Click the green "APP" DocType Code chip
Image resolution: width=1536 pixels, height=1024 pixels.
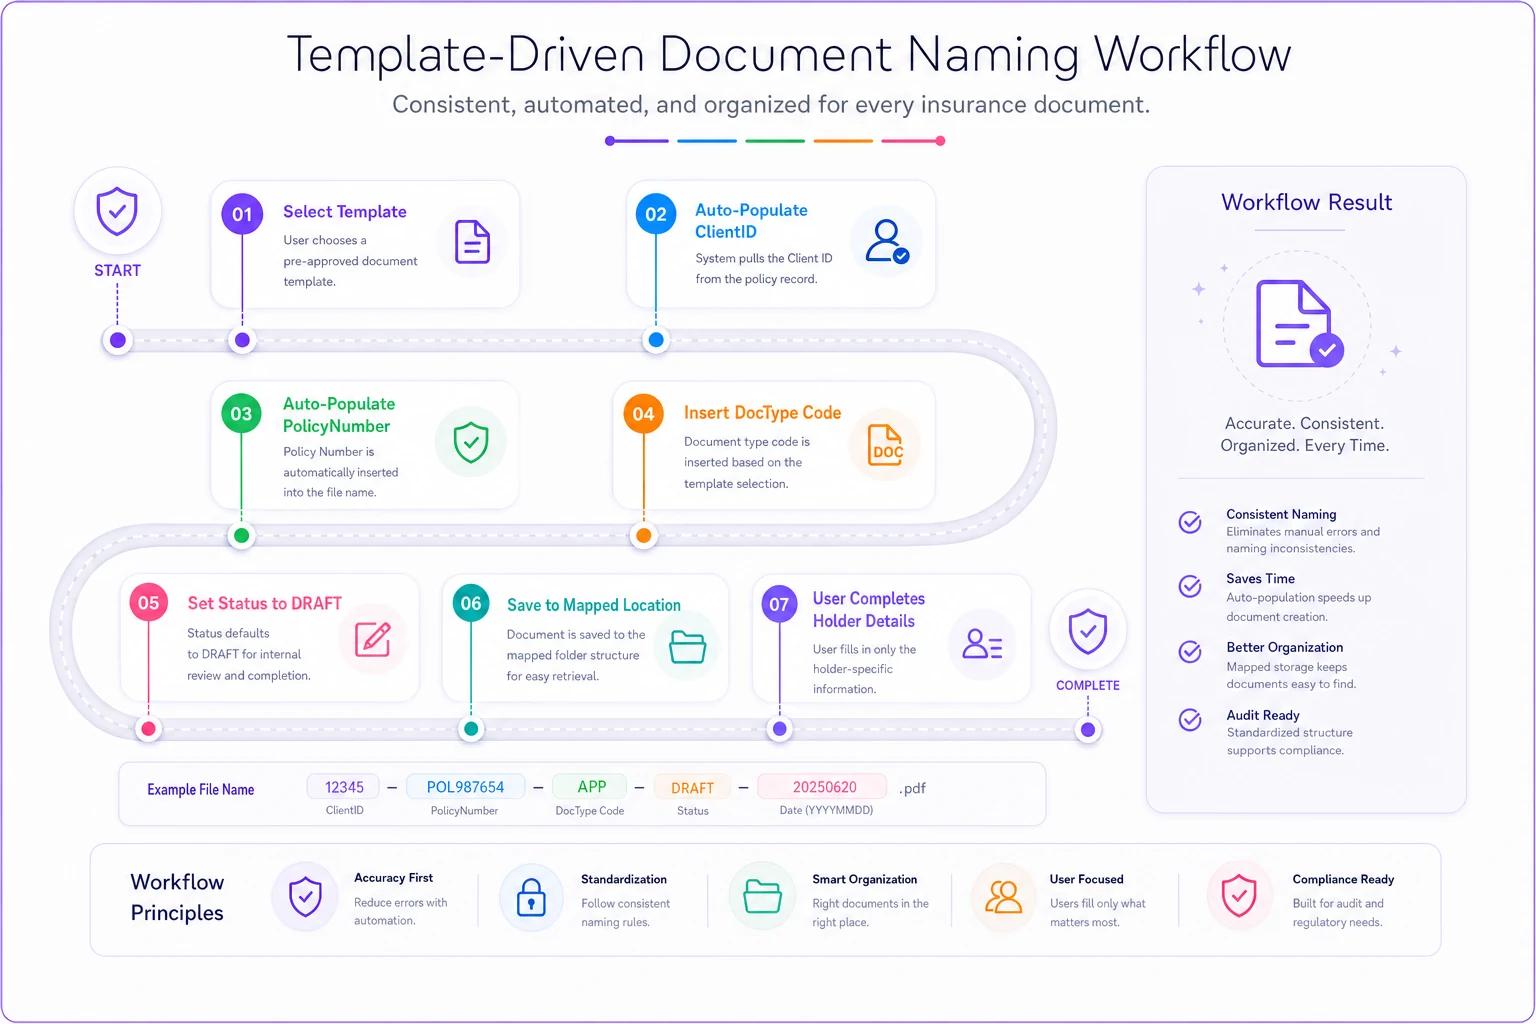pyautogui.click(x=591, y=787)
